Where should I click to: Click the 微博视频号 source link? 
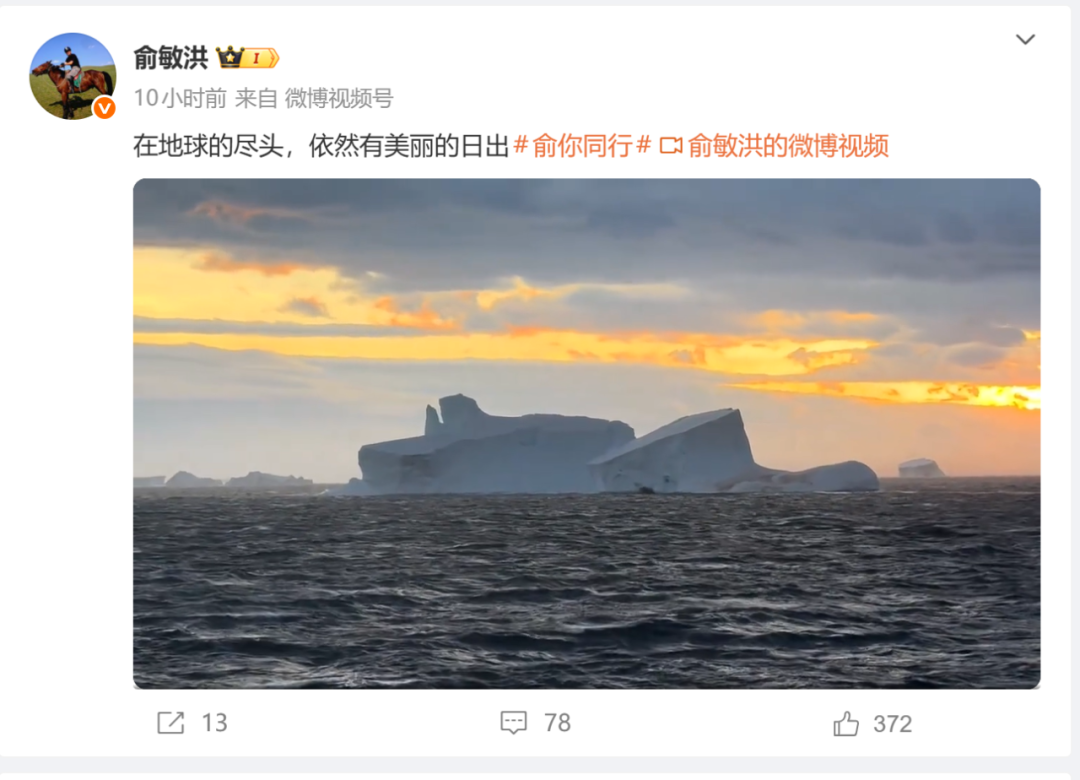point(339,99)
